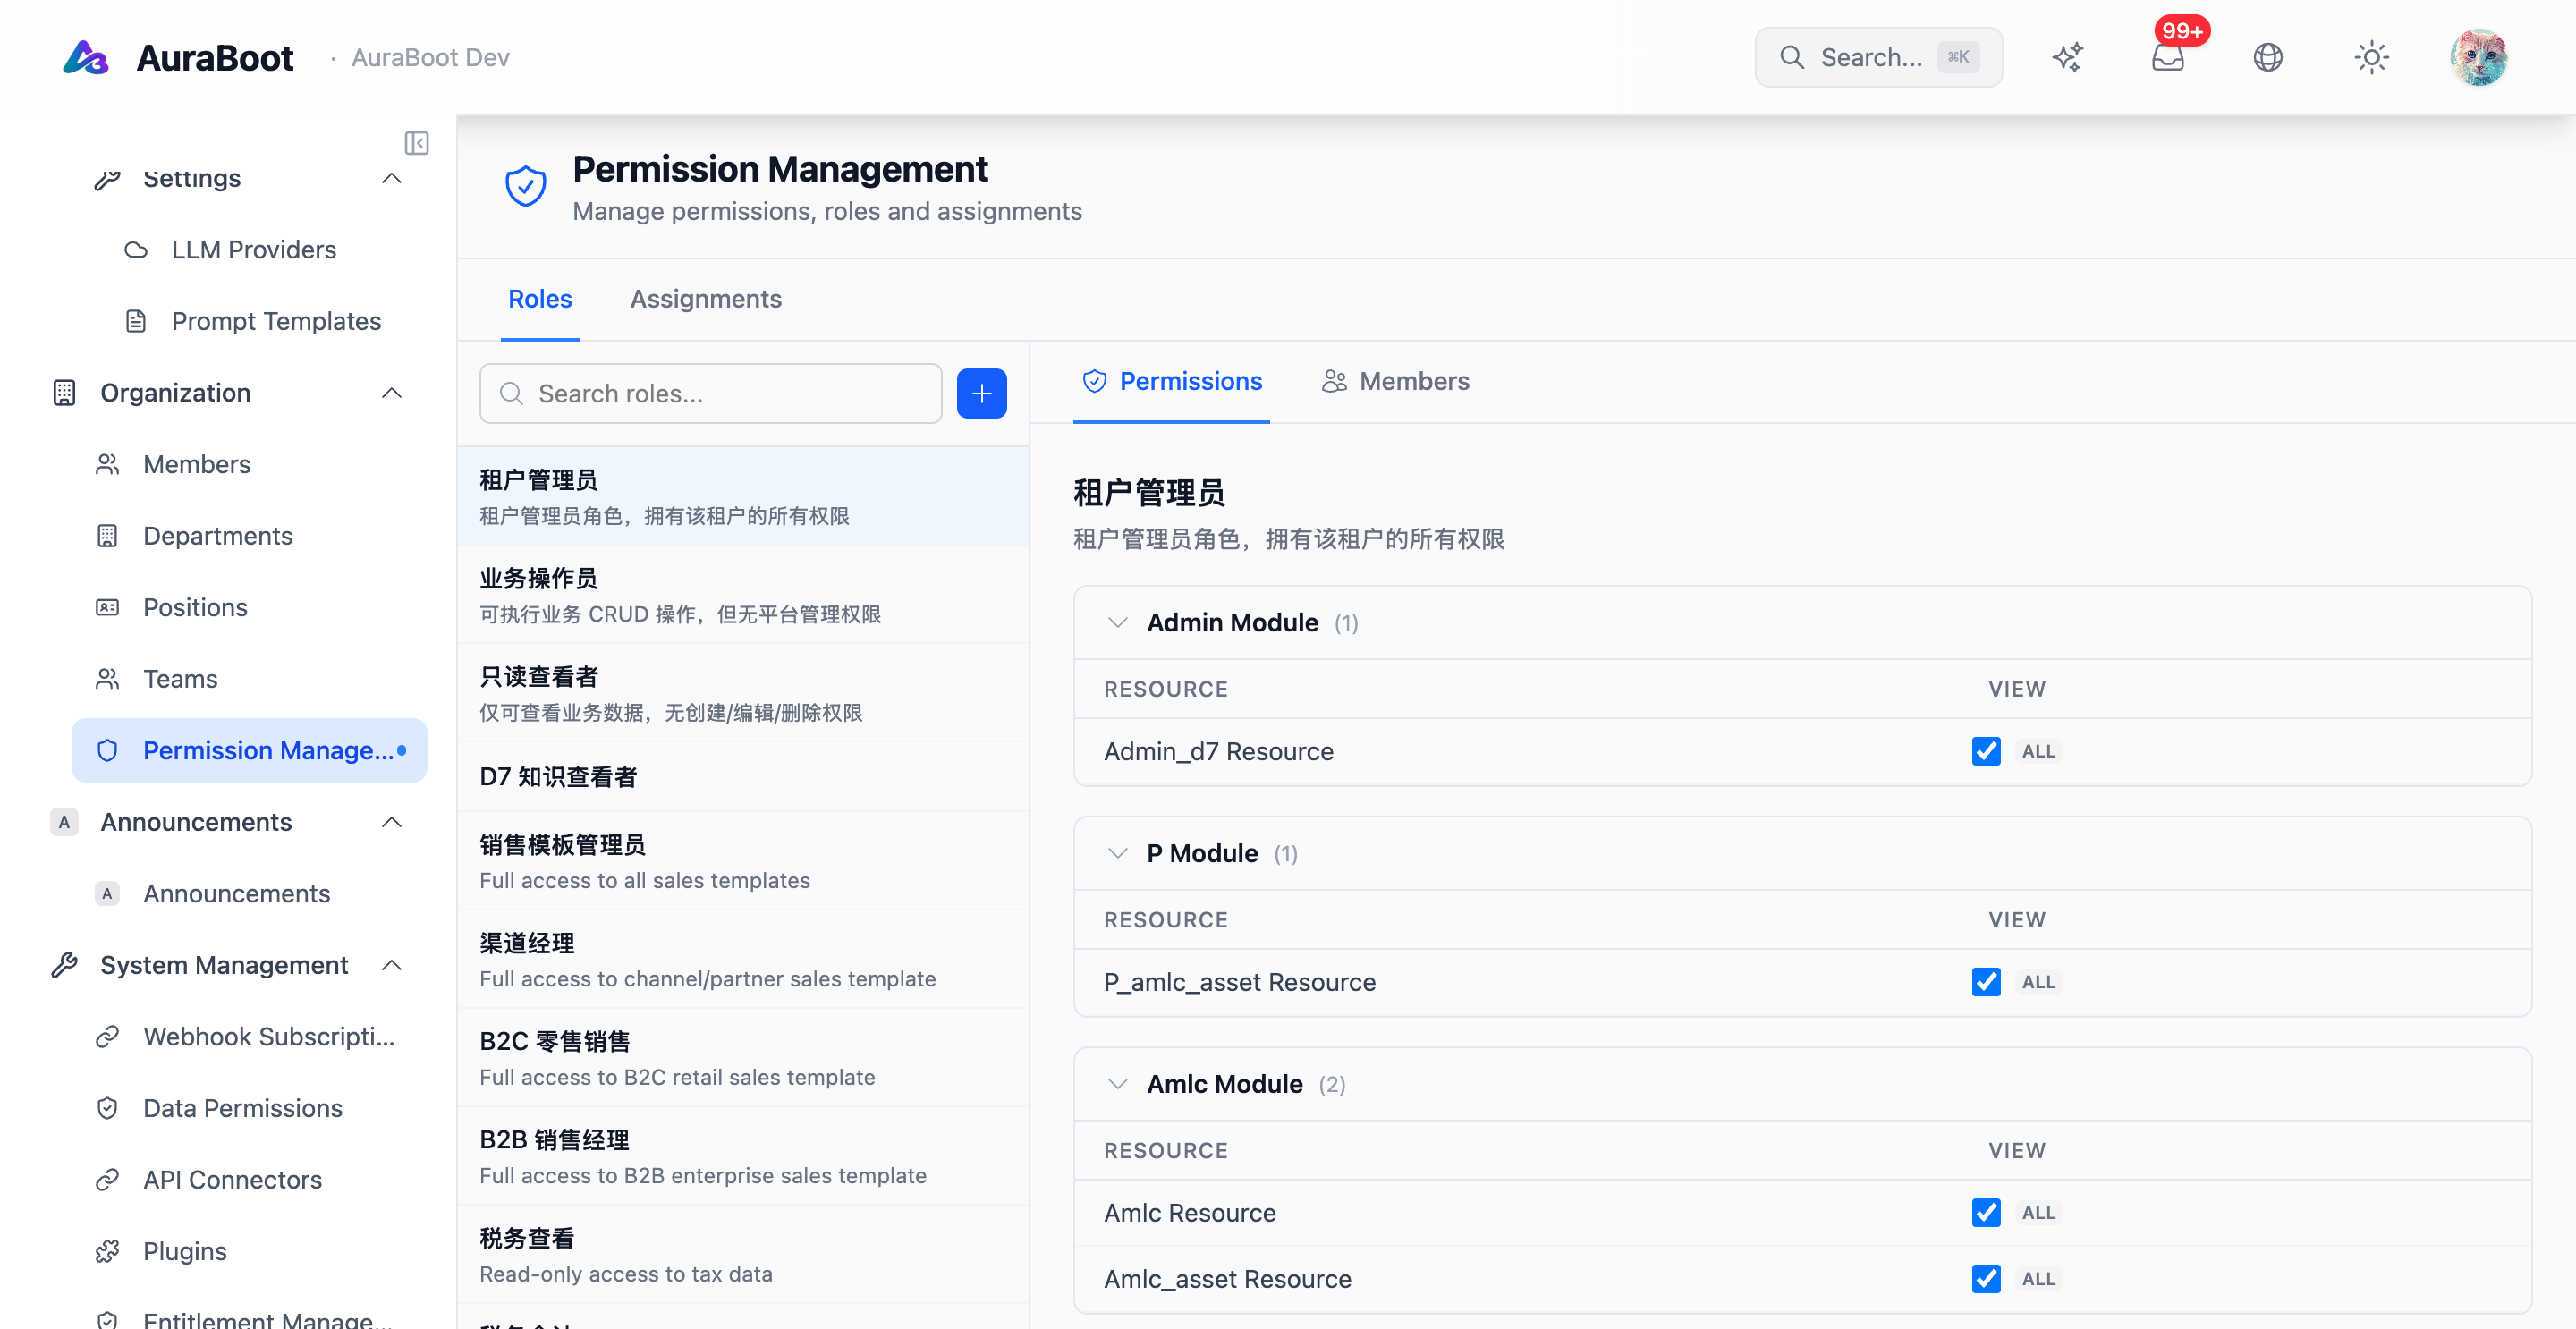Select the 只读查看者 role
Viewport: 2576px width, 1329px height.
743,693
